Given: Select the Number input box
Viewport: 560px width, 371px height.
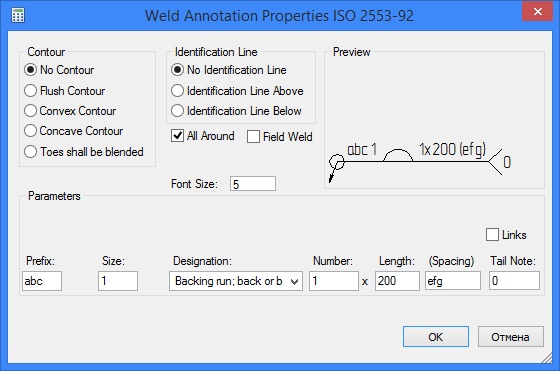Looking at the screenshot, I should [x=334, y=281].
